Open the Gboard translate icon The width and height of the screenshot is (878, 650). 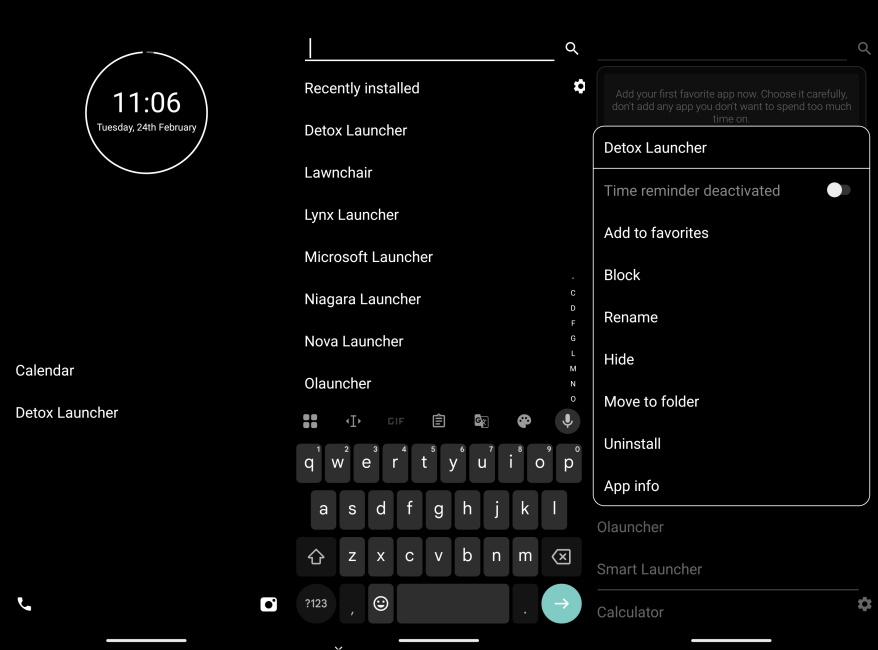(481, 420)
